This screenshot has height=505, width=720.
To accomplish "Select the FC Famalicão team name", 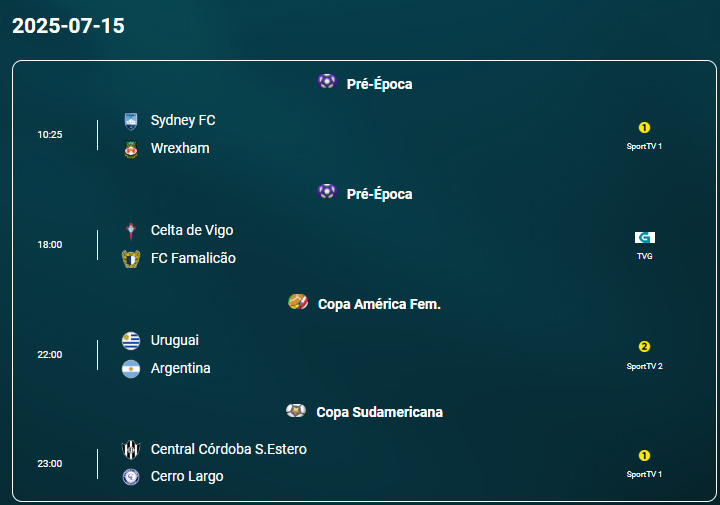I will click(x=193, y=258).
